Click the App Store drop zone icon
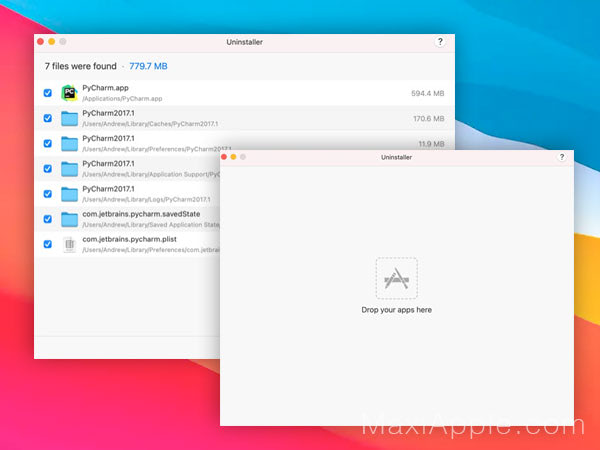Viewport: 600px width, 450px height. tap(396, 278)
